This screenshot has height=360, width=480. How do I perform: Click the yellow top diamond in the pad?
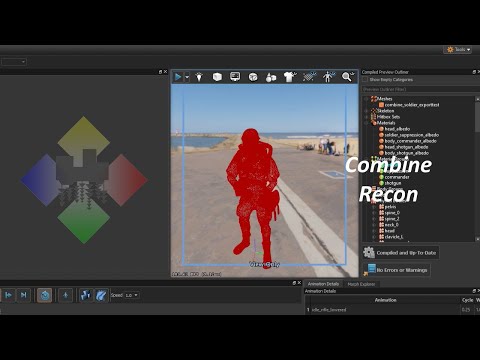point(83,137)
